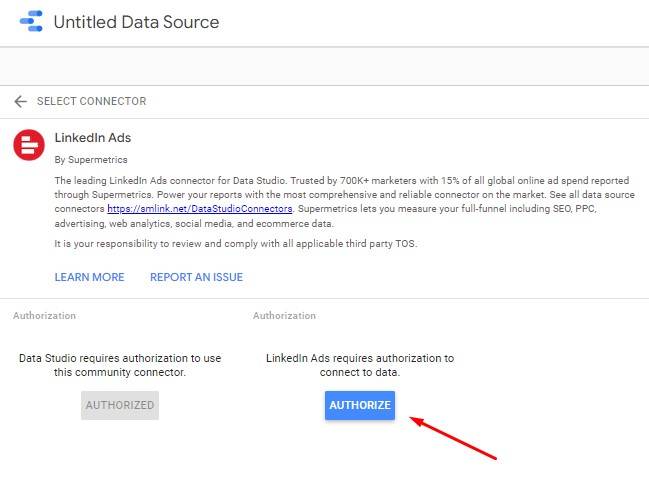The height and width of the screenshot is (490, 649).
Task: Go back using the Select Connector arrow
Action: pos(20,101)
